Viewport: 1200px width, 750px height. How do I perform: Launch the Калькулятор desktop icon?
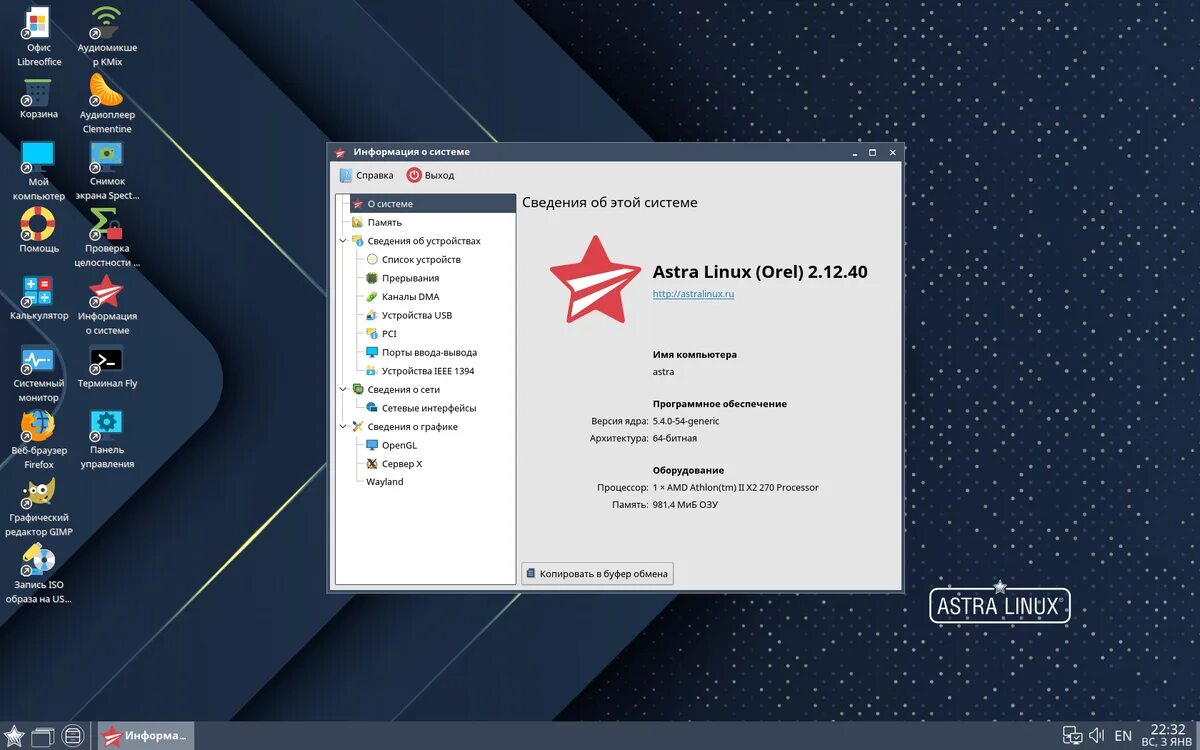[39, 298]
